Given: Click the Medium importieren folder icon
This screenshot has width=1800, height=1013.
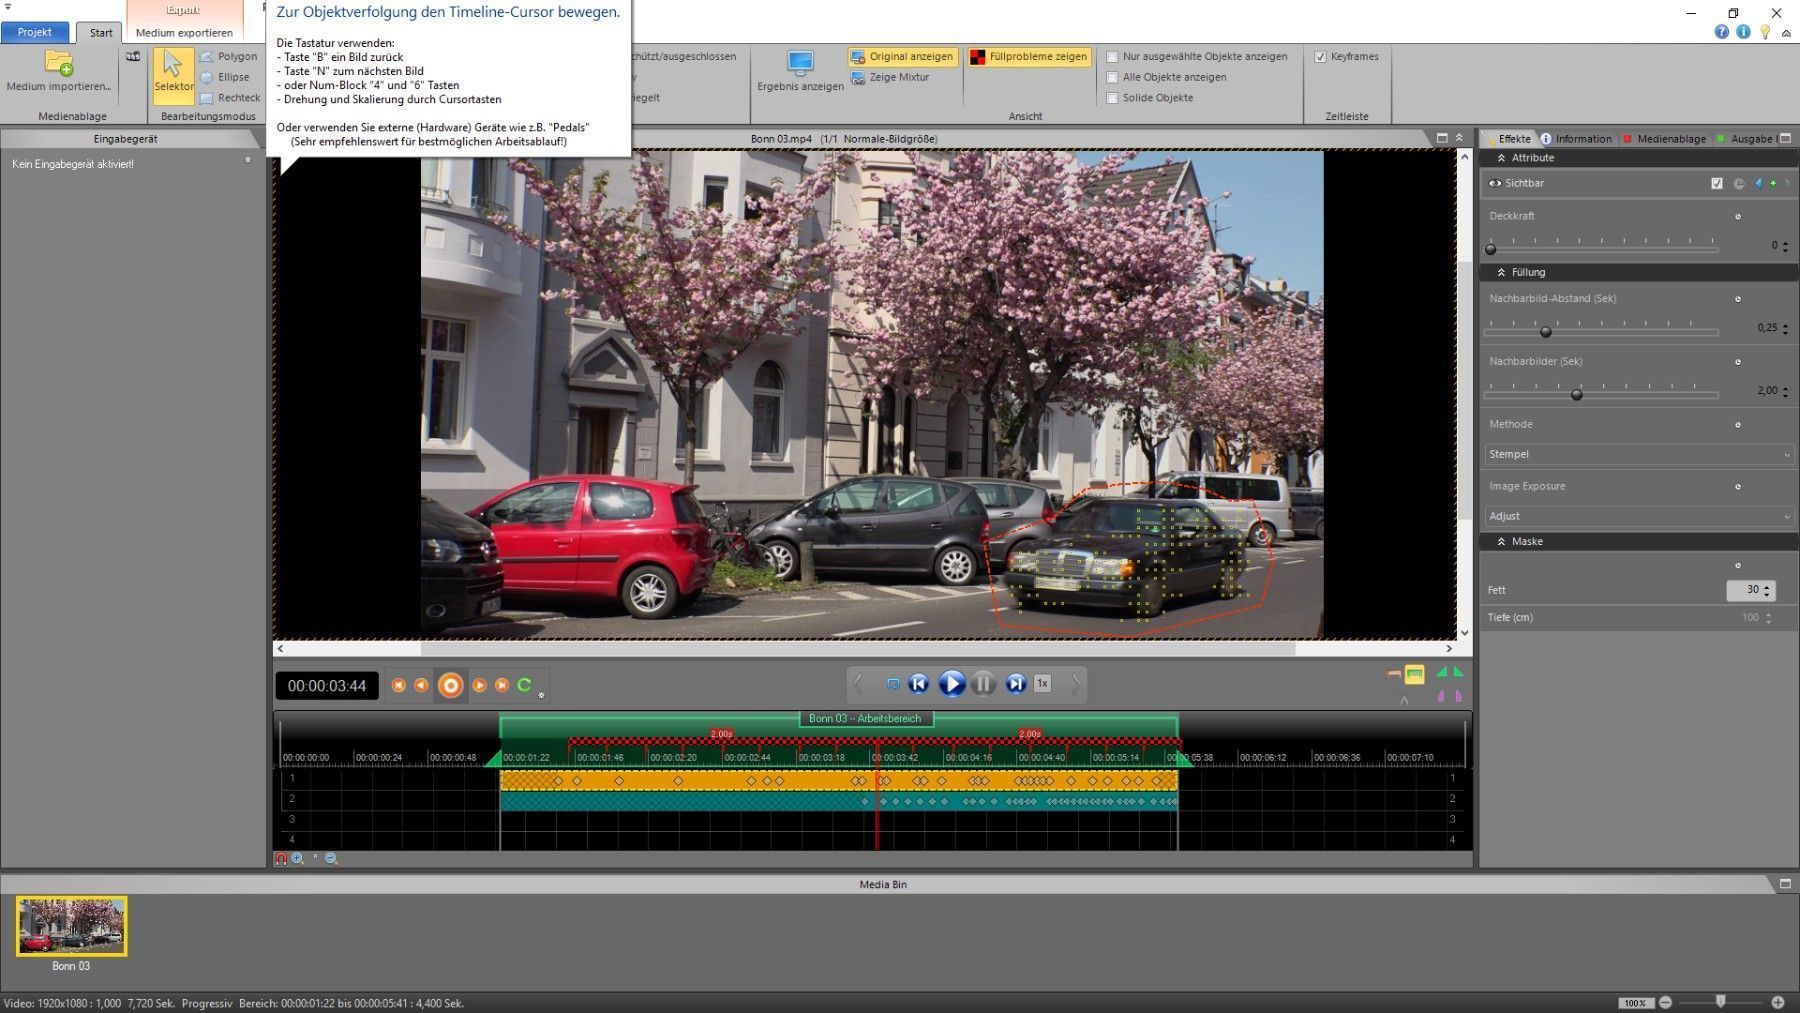Looking at the screenshot, I should [59, 64].
